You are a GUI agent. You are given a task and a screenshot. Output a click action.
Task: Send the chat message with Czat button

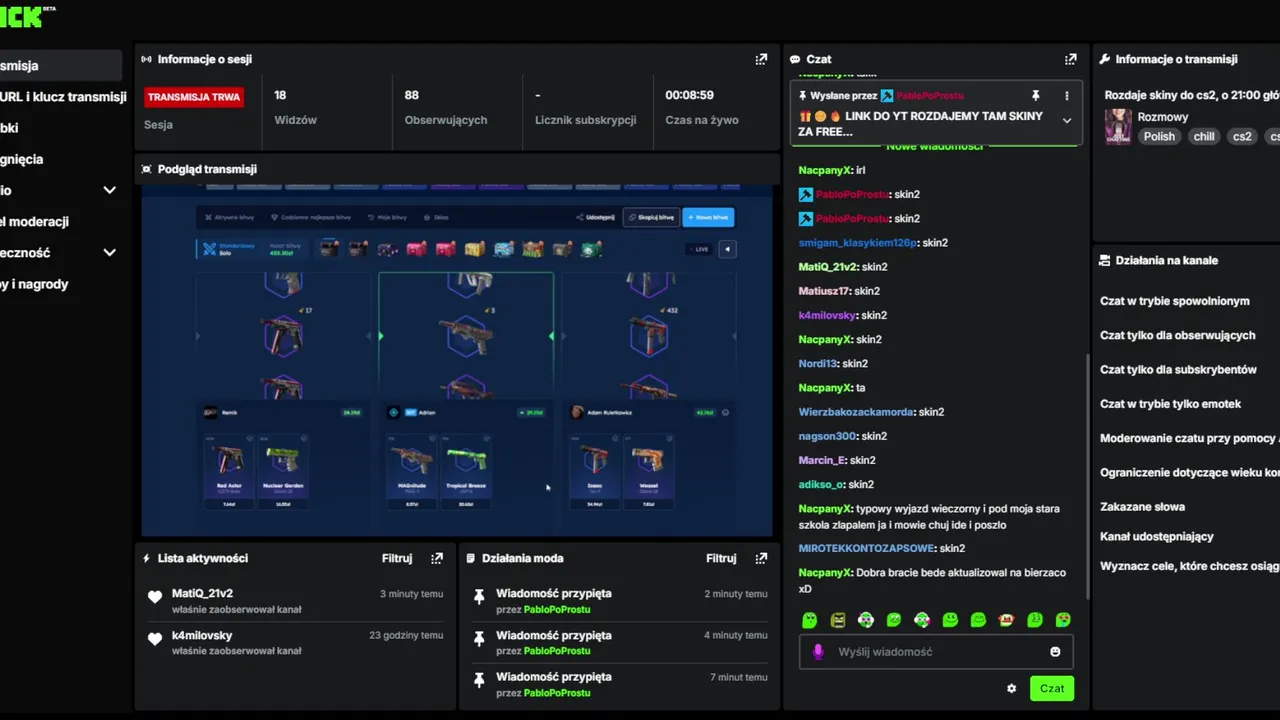[x=1052, y=688]
